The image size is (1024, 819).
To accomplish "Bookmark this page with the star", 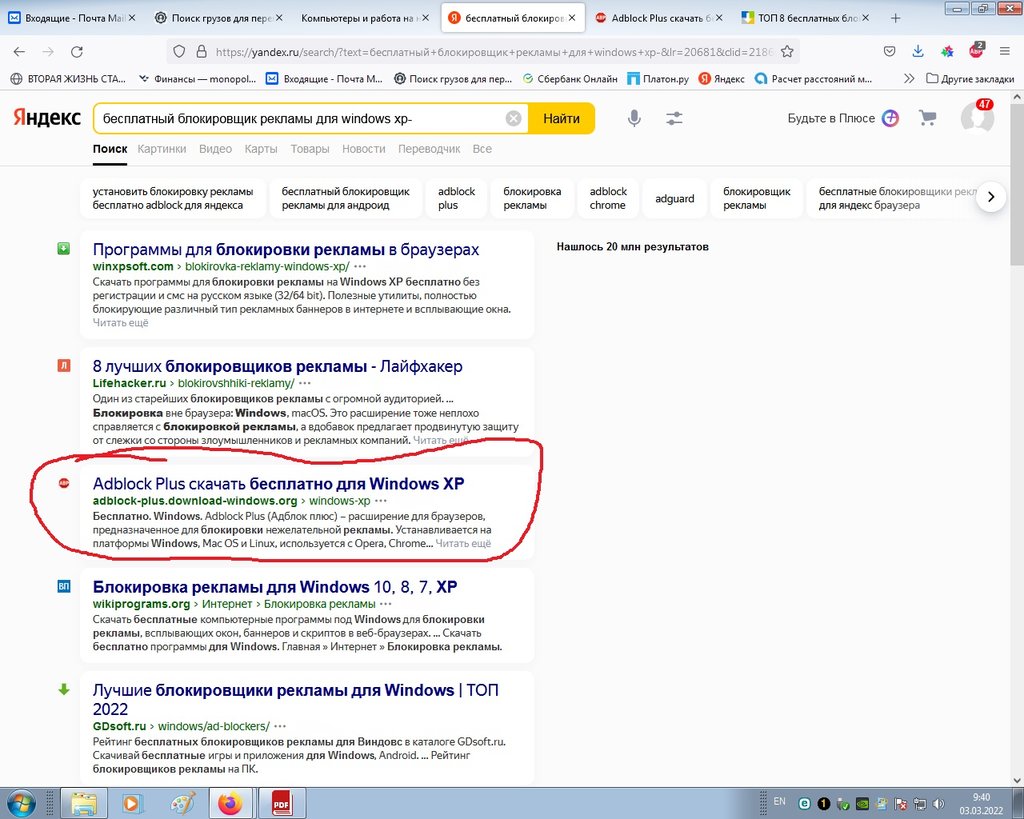I will point(788,52).
